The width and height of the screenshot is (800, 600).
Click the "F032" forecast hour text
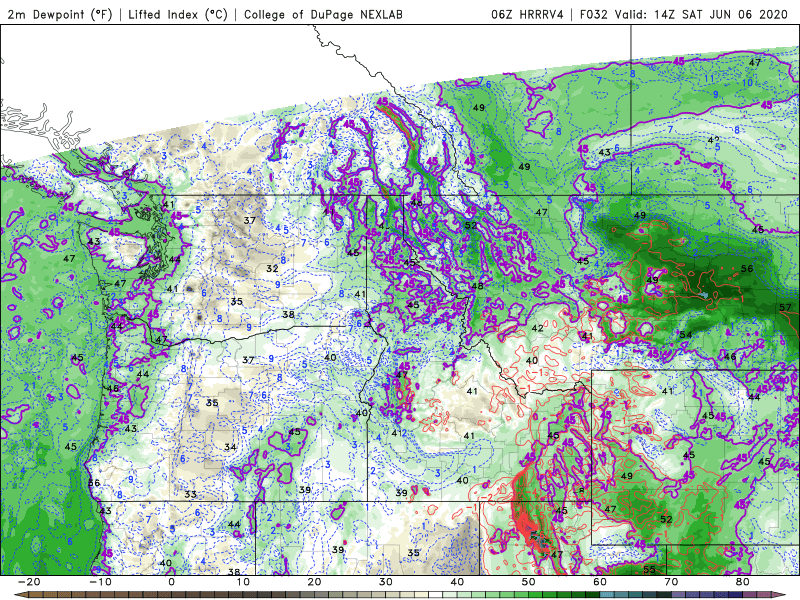[x=594, y=15]
